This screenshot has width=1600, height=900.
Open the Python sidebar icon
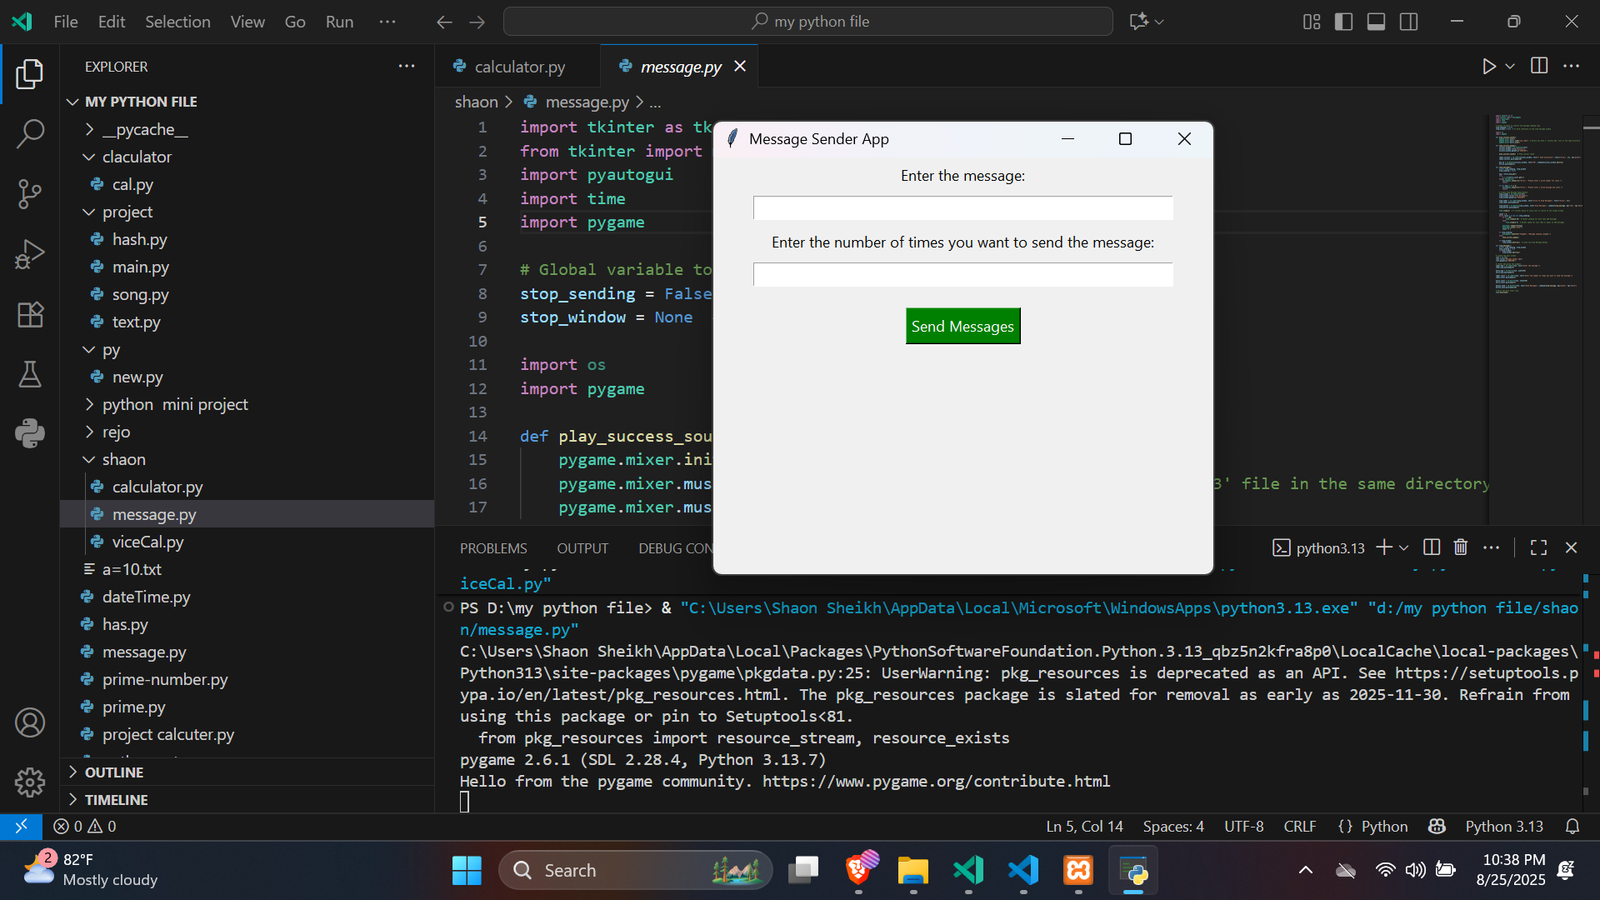click(x=30, y=433)
